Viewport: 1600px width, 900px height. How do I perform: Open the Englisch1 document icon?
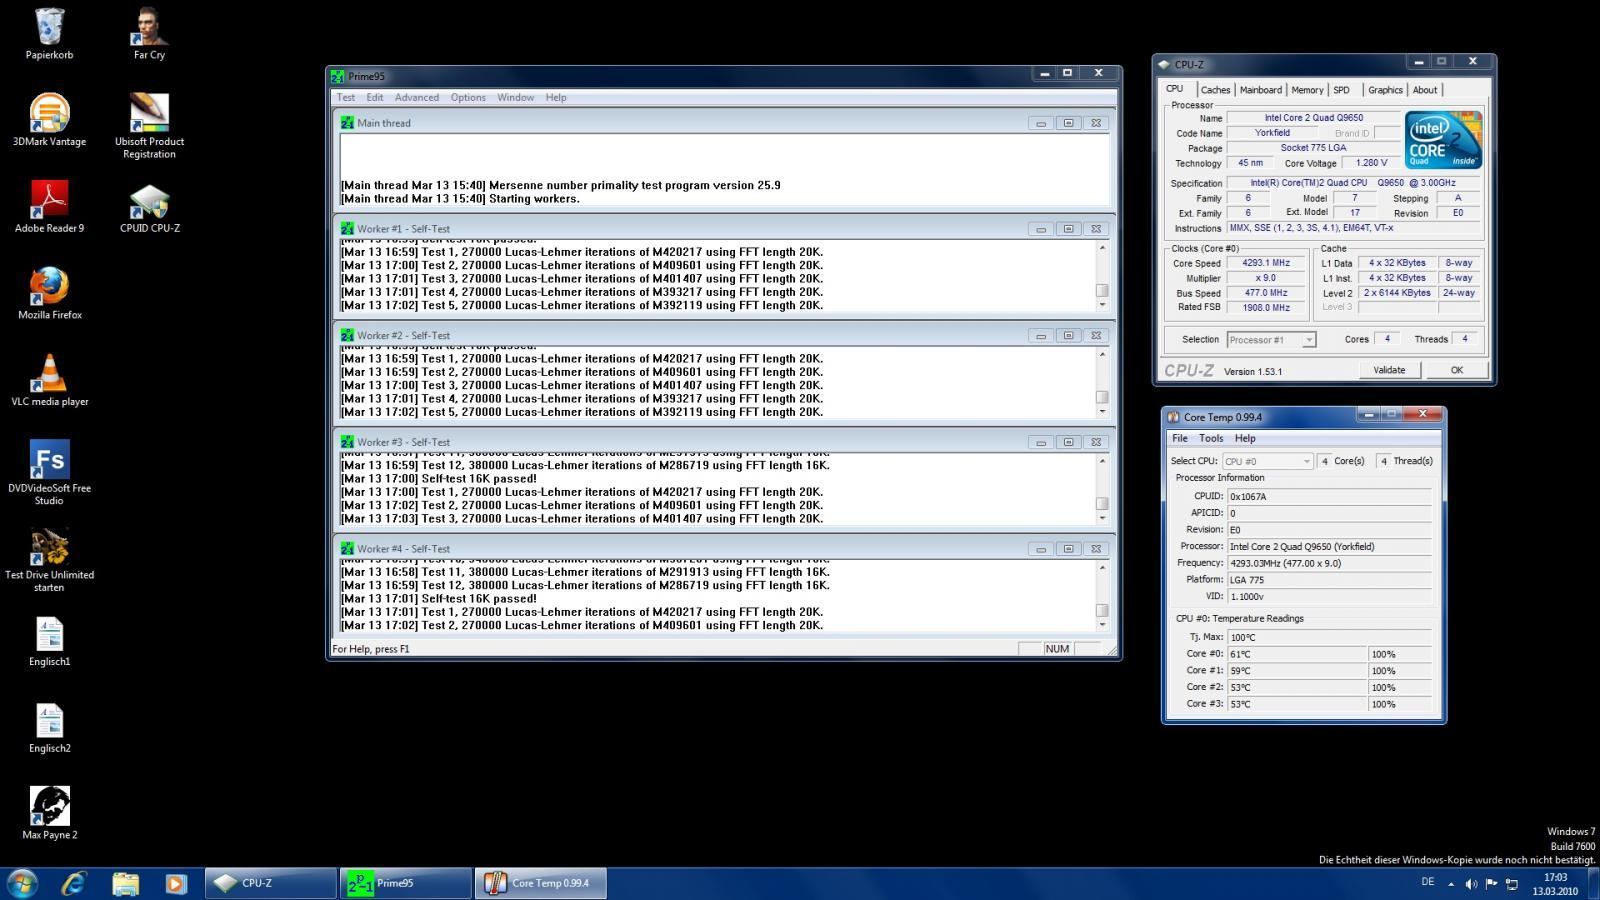point(49,634)
